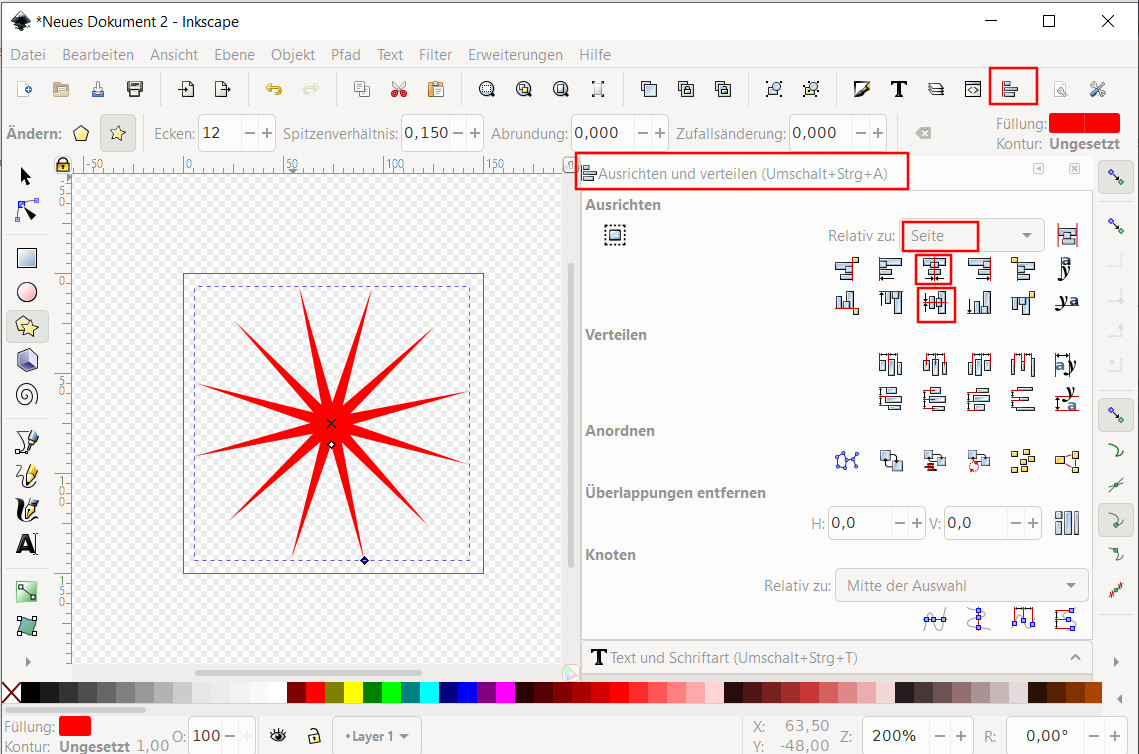Click horizontal overlap H field
Screen dimensions: 1139x754
click(x=859, y=523)
